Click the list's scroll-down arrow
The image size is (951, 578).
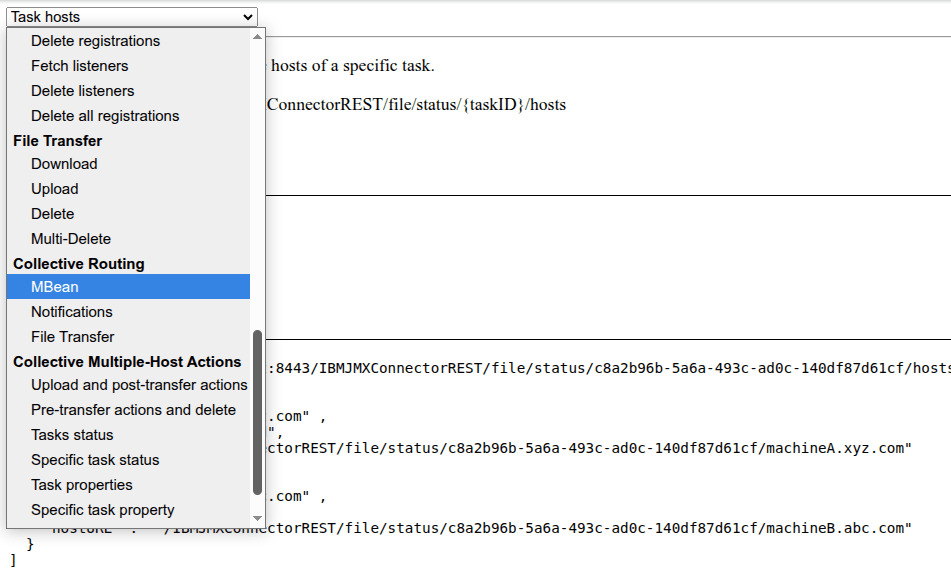(257, 519)
